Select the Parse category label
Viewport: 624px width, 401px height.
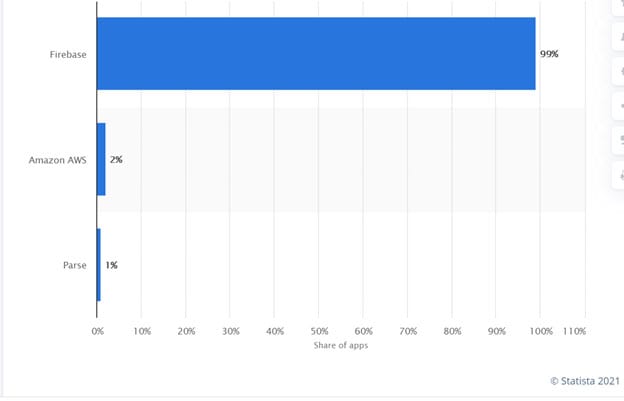point(75,265)
